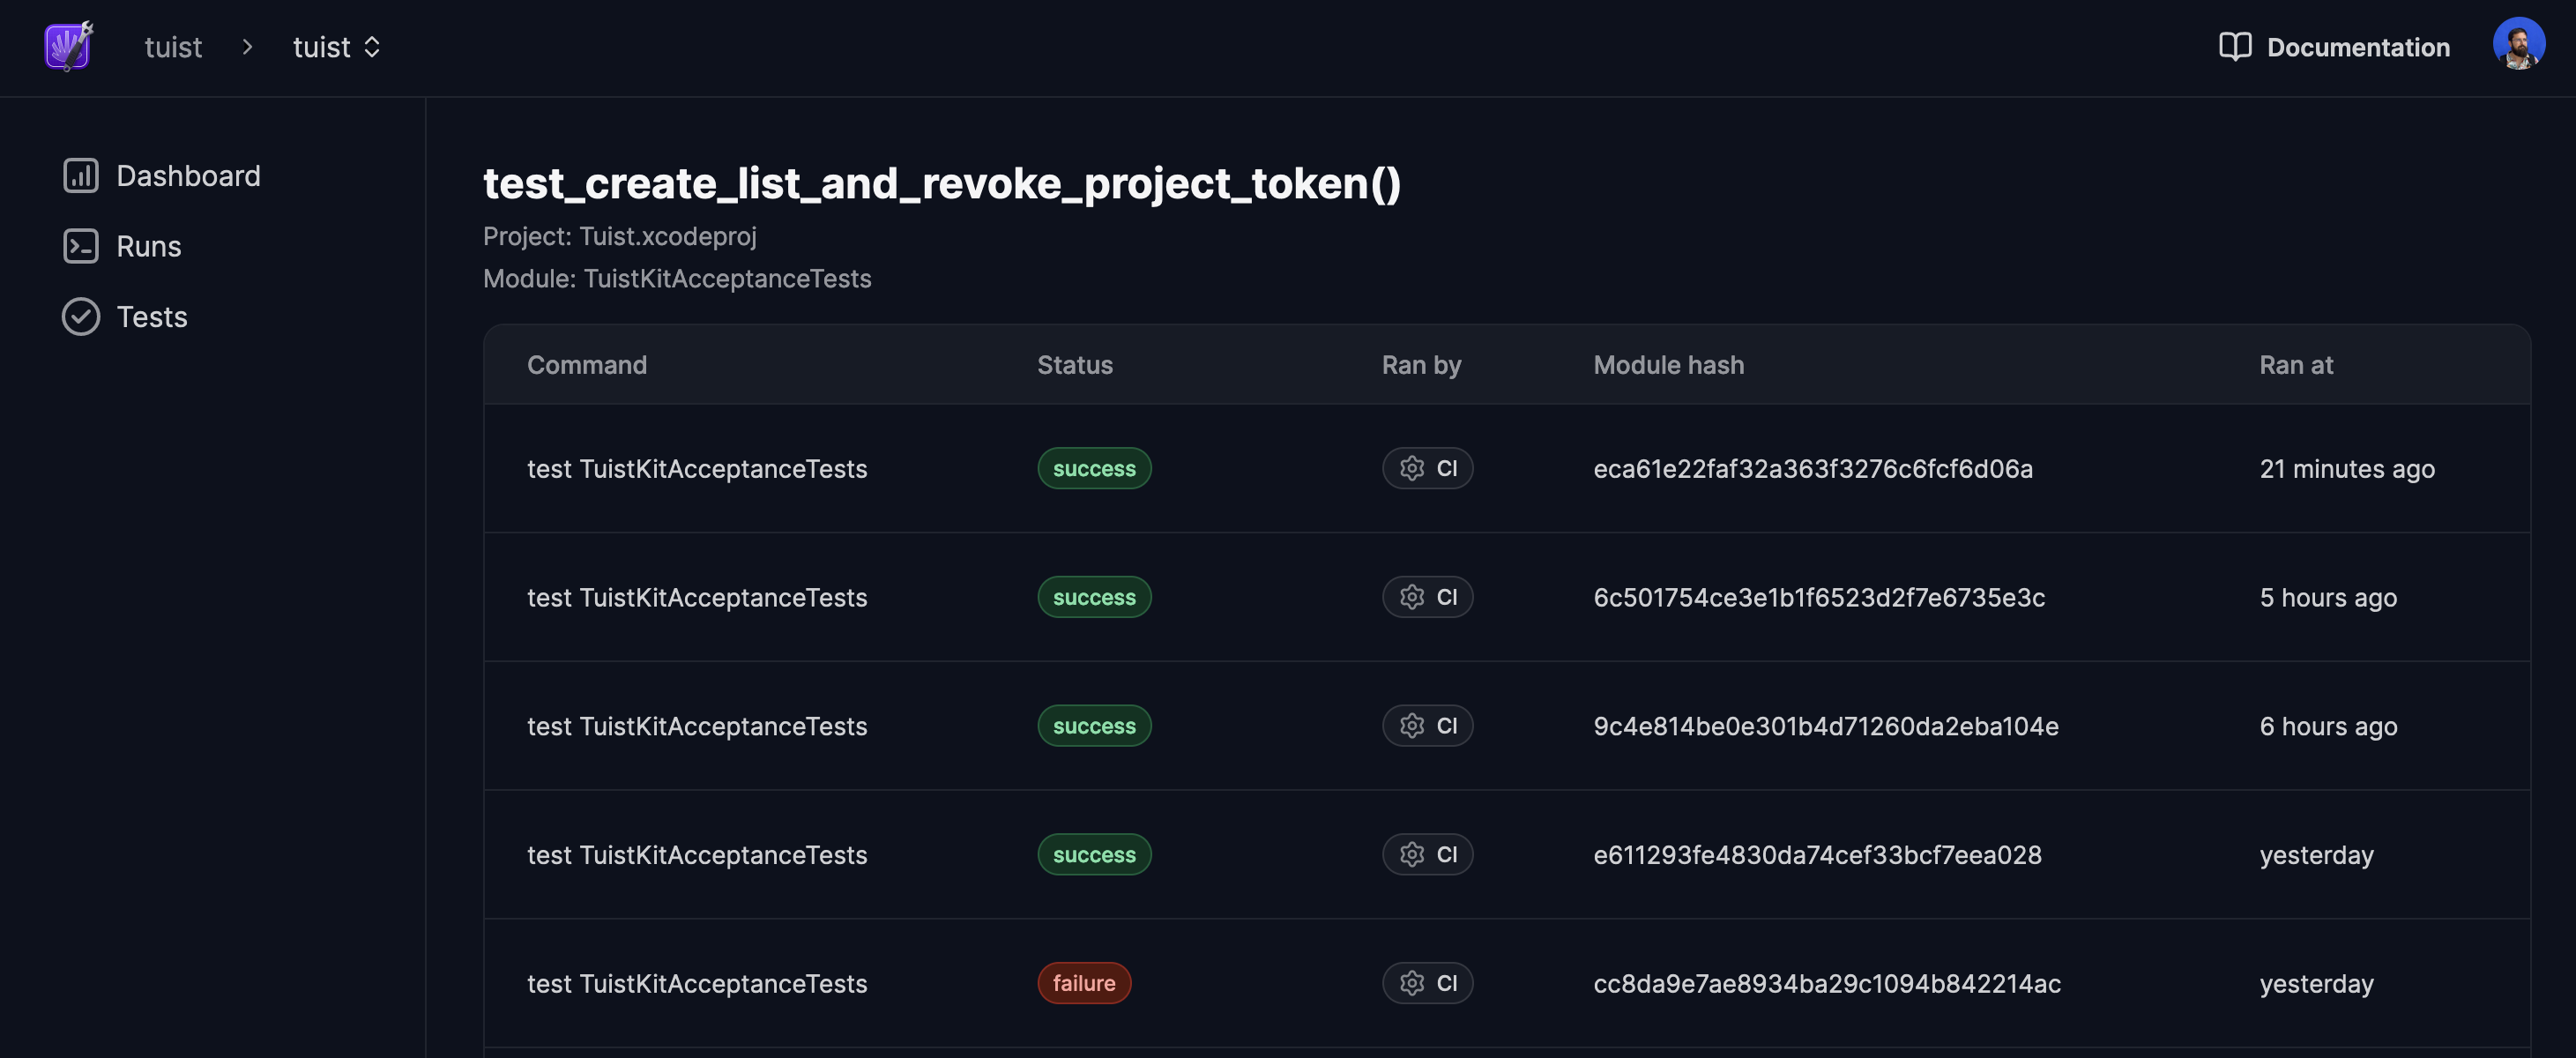Click CI gear icon in 21 minutes ago row

(1412, 468)
